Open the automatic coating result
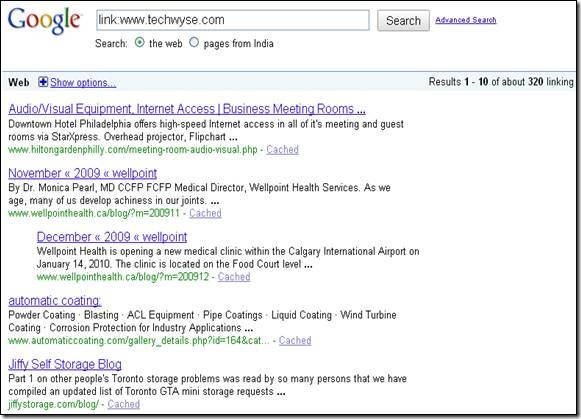Viewport: 581px width, 419px height. coord(55,300)
